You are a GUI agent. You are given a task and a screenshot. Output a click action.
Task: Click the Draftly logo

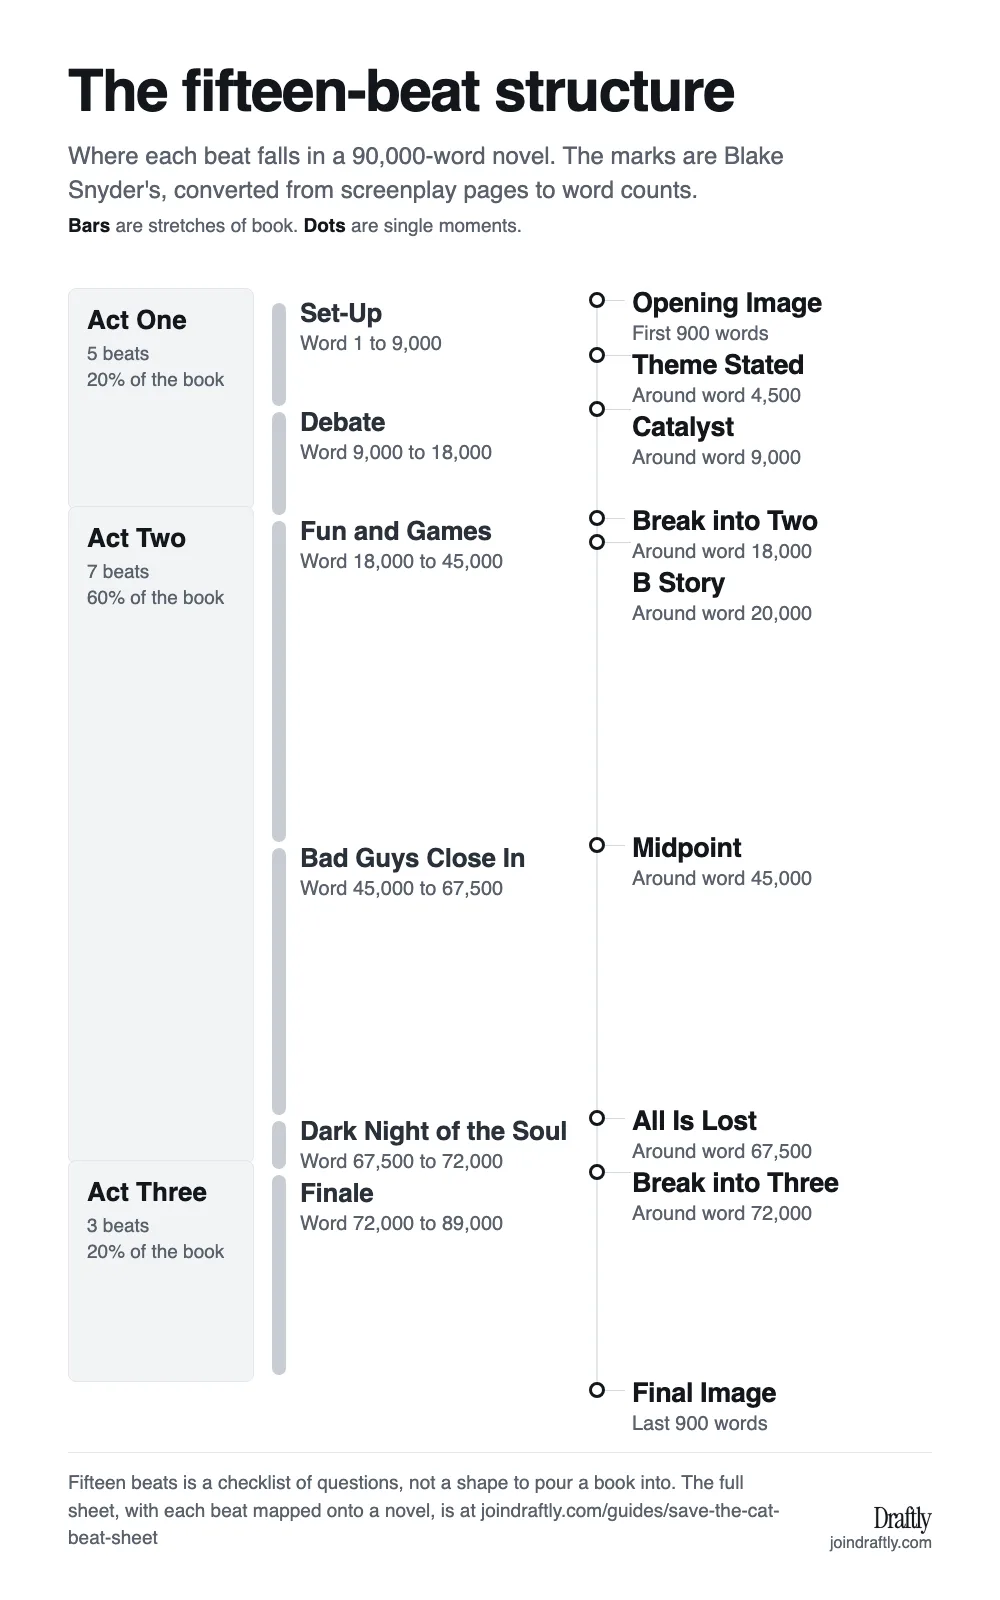click(902, 1518)
